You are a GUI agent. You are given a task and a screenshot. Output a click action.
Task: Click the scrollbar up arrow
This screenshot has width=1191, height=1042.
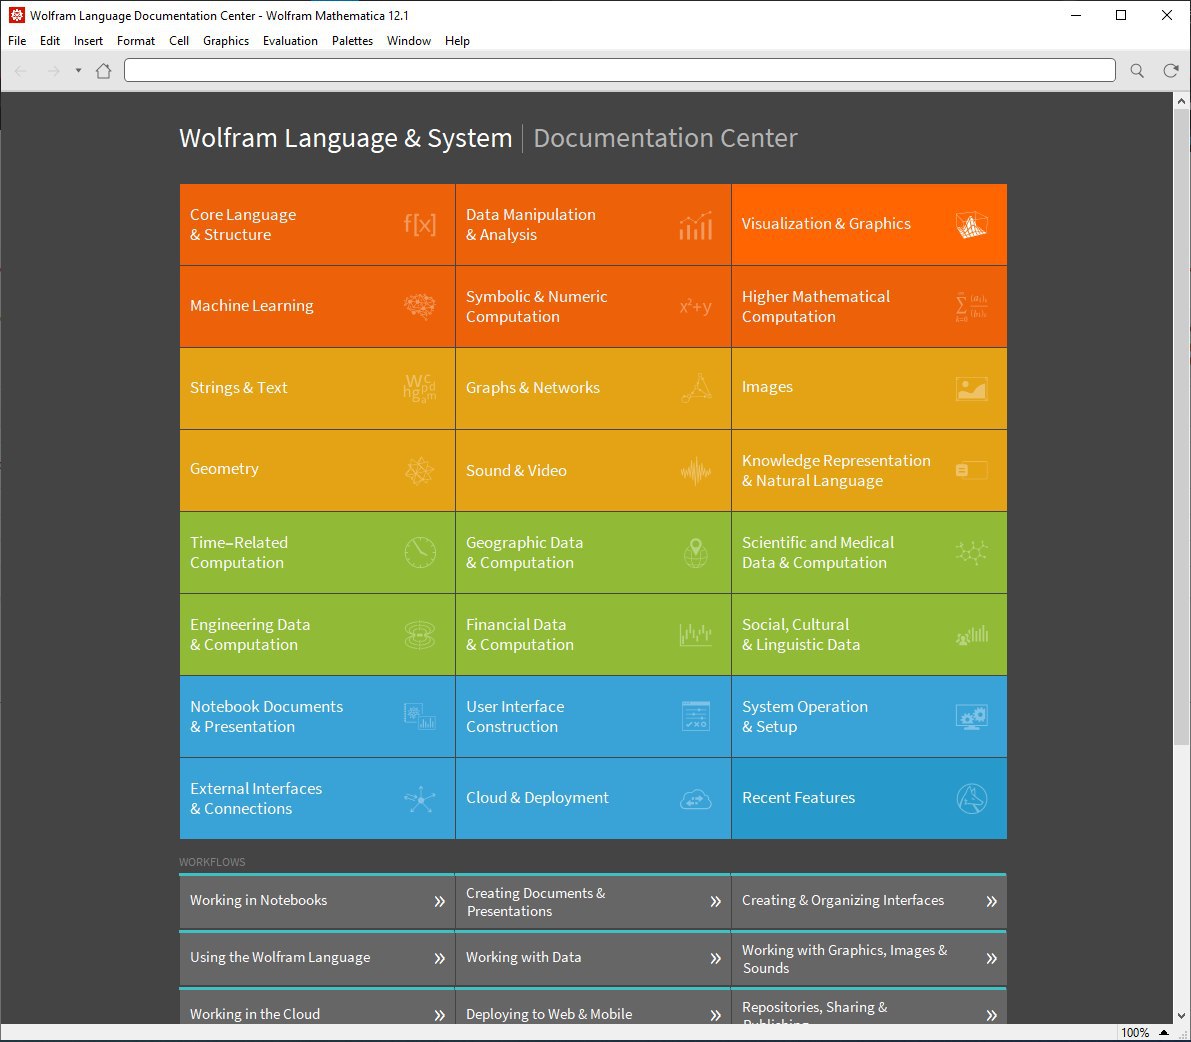pyautogui.click(x=1181, y=100)
